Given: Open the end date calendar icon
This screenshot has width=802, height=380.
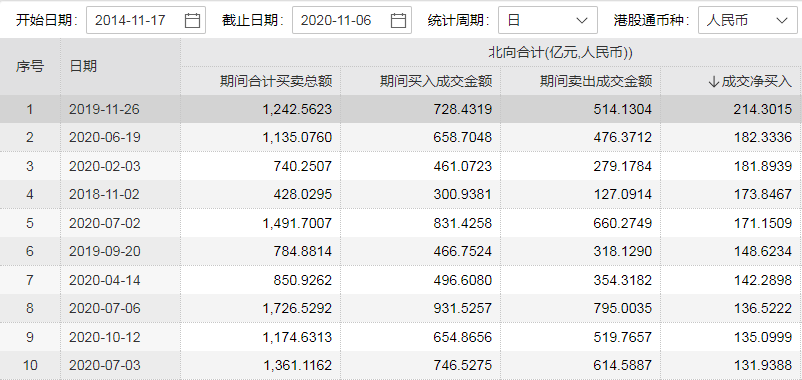Looking at the screenshot, I should (398, 20).
